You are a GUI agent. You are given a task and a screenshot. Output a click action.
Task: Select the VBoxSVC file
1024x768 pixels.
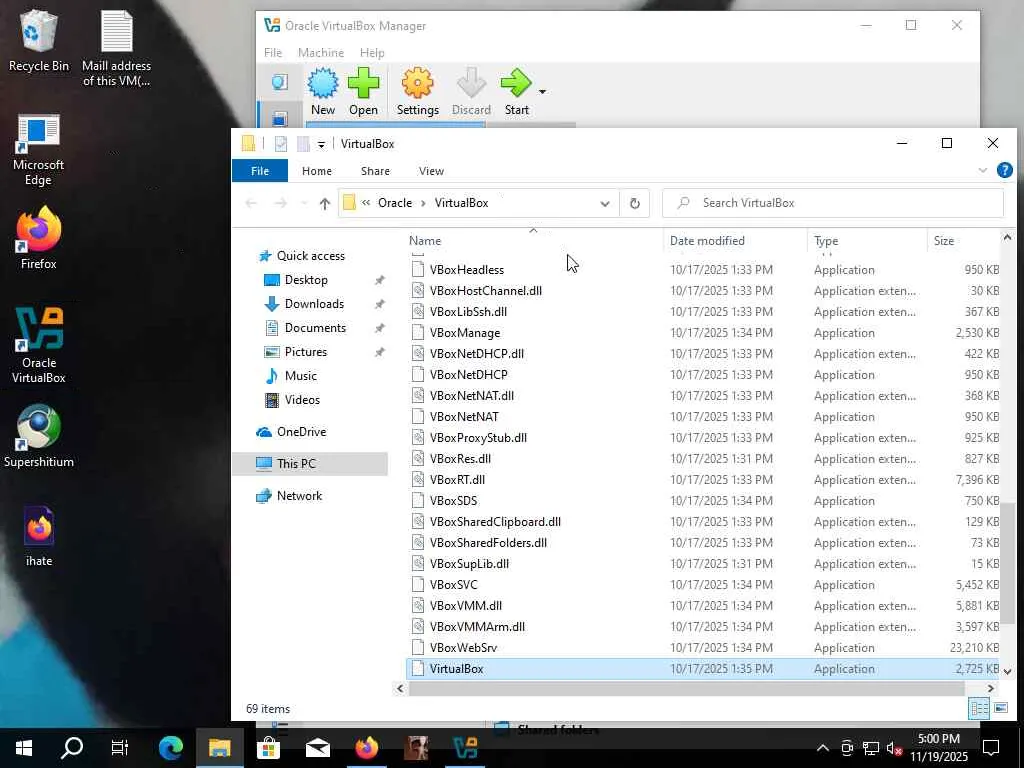704,585
